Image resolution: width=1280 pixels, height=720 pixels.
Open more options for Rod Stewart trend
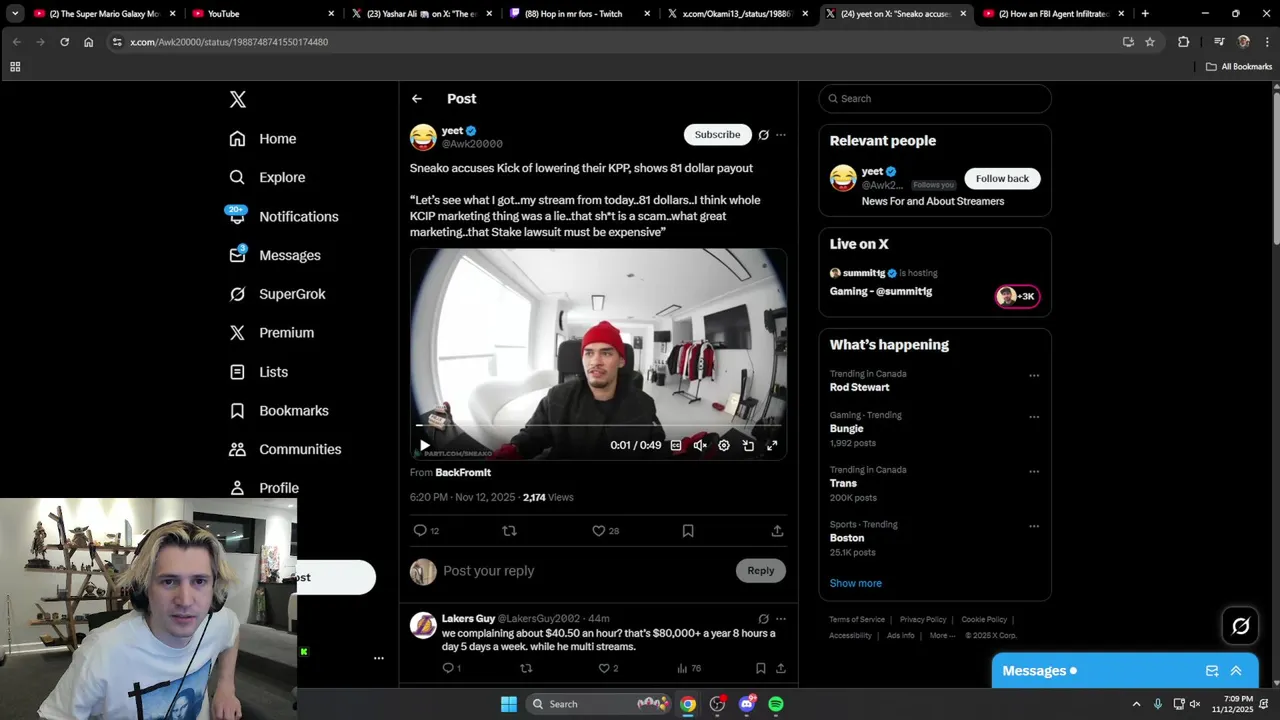click(1034, 376)
